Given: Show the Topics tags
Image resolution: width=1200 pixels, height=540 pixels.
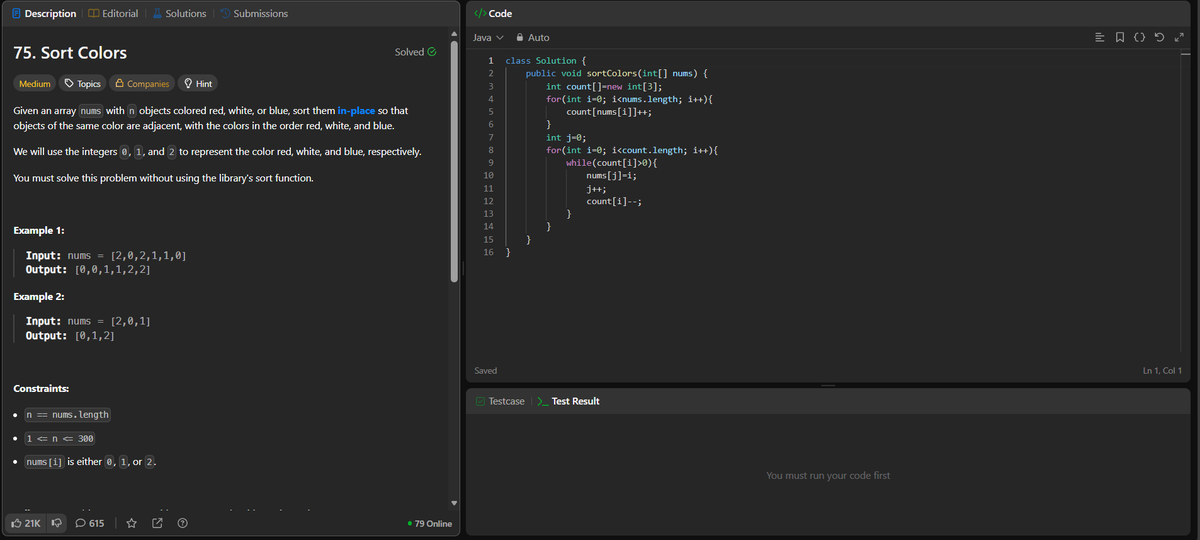Looking at the screenshot, I should 82,84.
